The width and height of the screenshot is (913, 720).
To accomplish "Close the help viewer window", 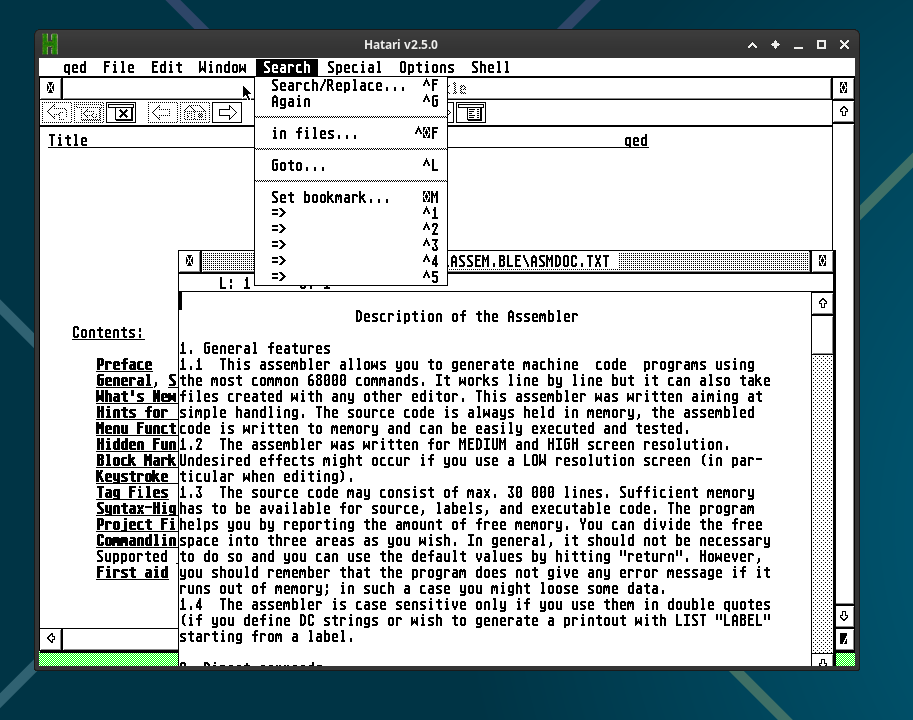I will click(50, 88).
